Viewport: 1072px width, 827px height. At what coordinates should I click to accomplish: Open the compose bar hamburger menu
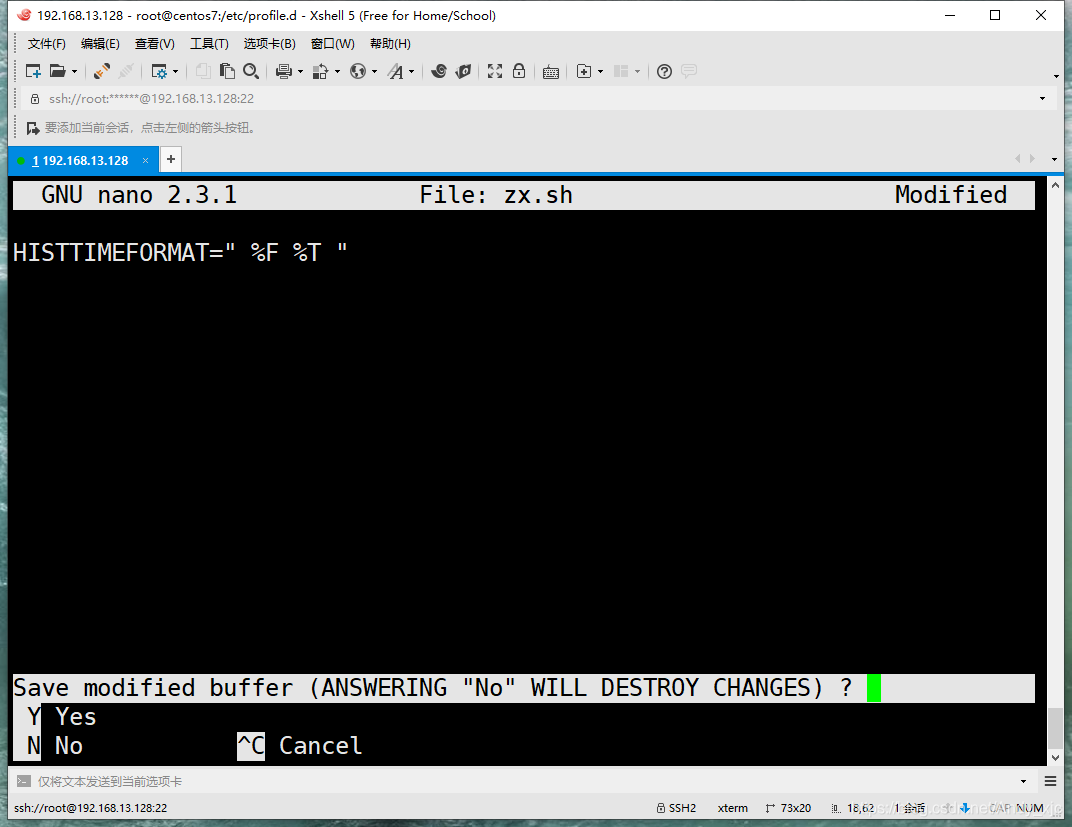1051,781
